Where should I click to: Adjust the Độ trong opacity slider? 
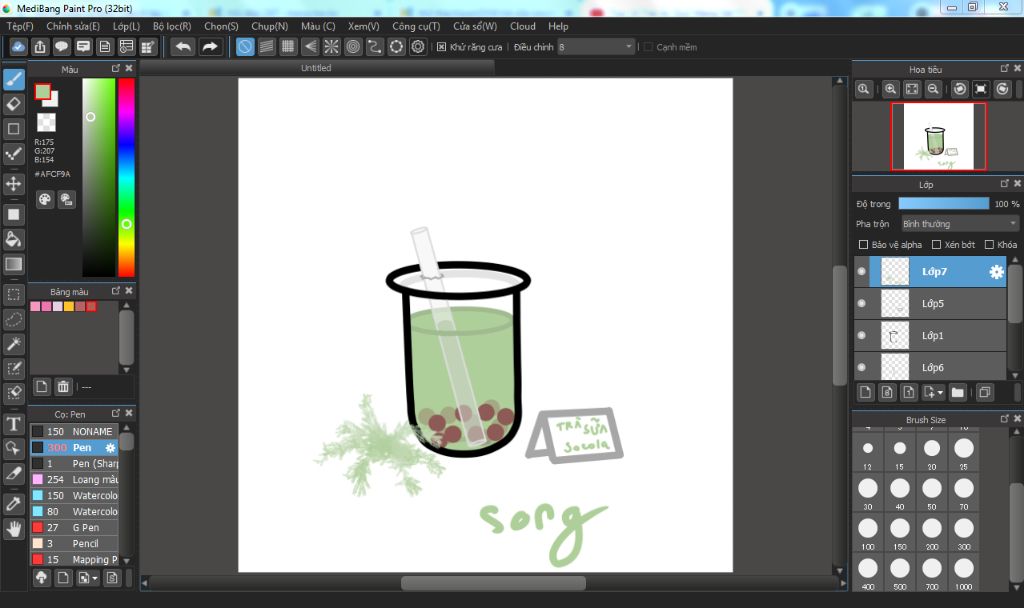(x=944, y=204)
